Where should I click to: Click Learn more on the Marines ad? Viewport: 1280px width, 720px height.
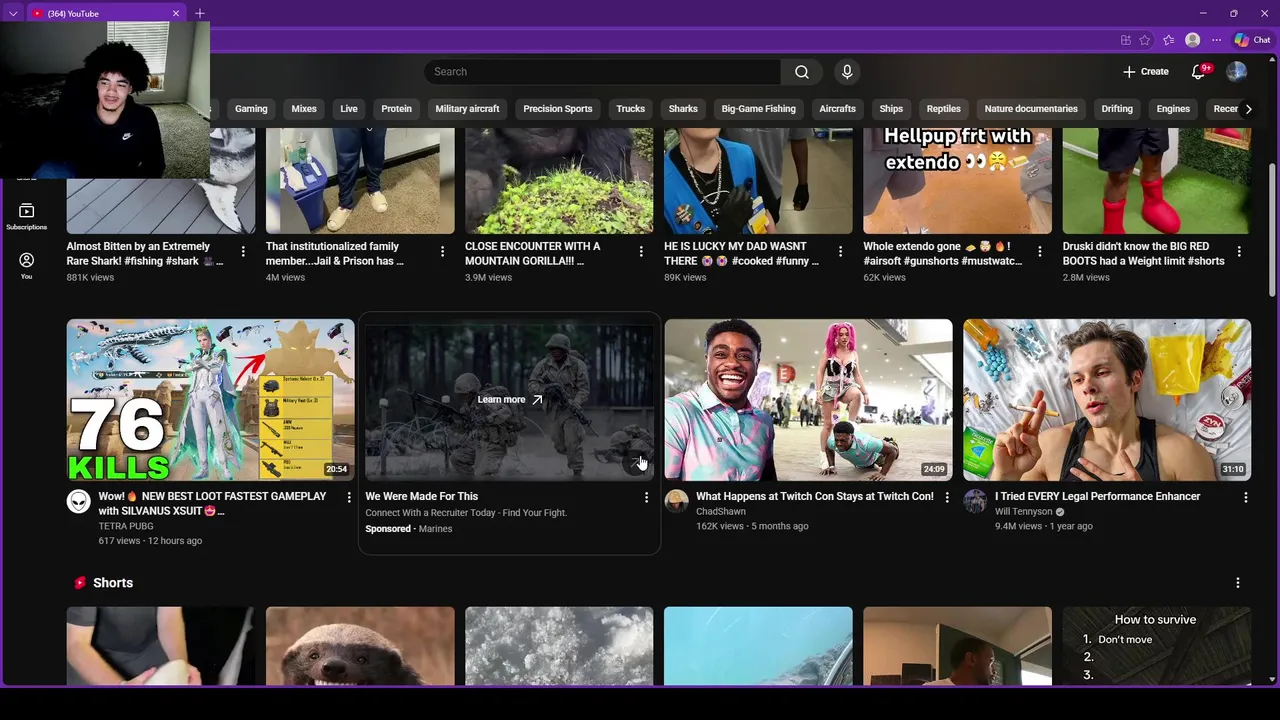[x=509, y=400]
